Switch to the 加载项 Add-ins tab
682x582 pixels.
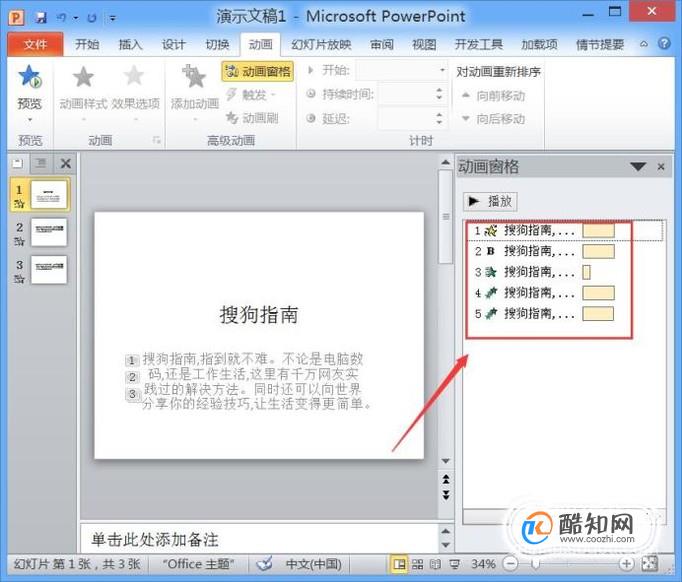(x=539, y=44)
